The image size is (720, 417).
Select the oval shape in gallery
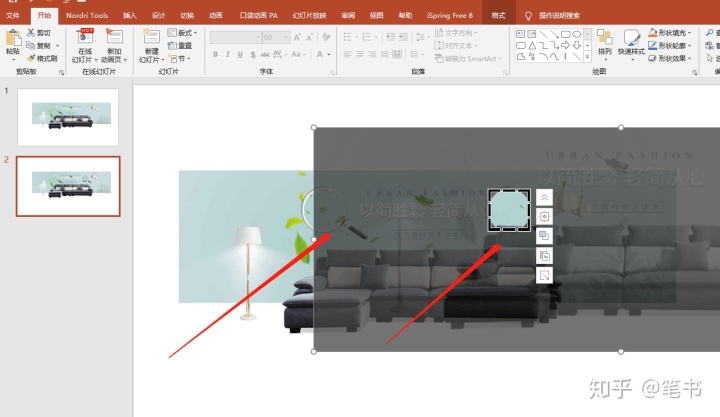click(577, 34)
